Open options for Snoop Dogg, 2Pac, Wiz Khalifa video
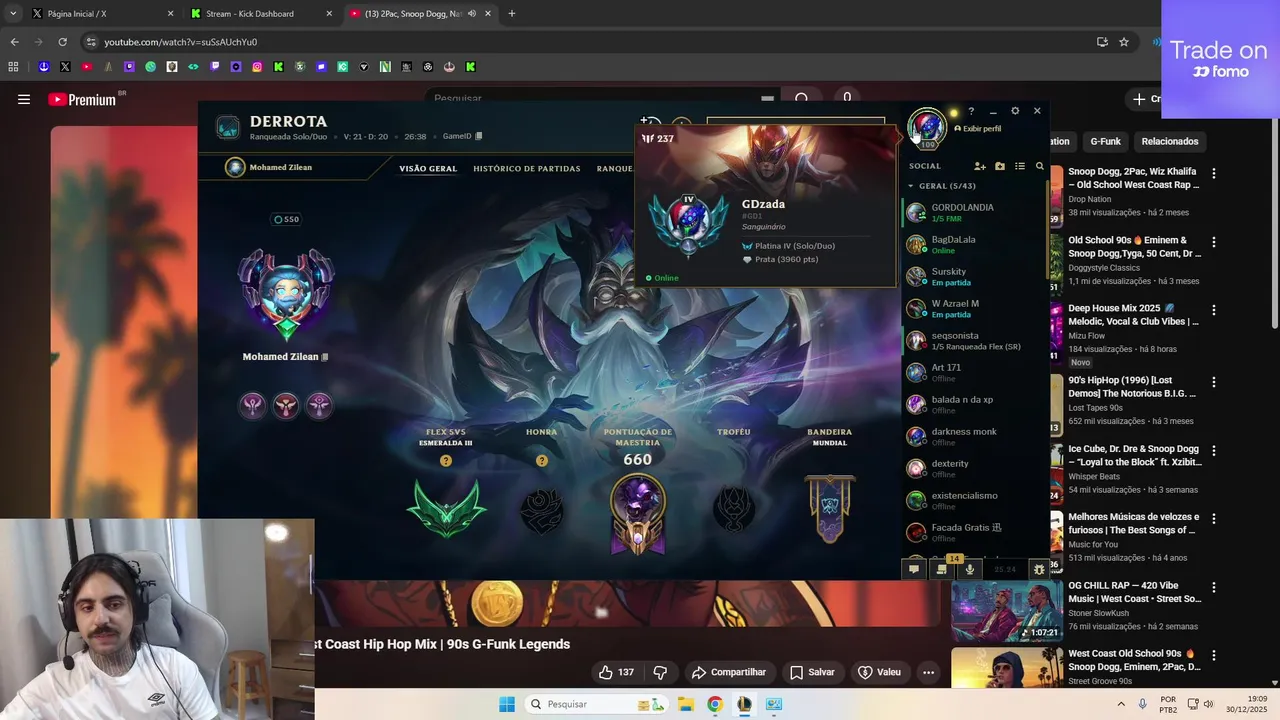 1214,173
